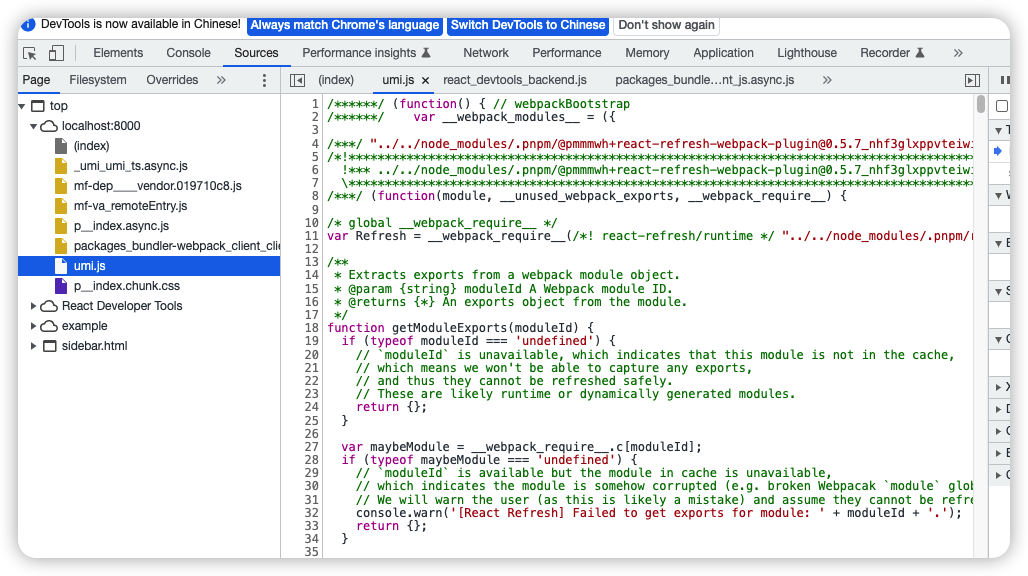Click the _umi_umi_ts.async.js file icon
The image size is (1028, 576).
click(61, 166)
